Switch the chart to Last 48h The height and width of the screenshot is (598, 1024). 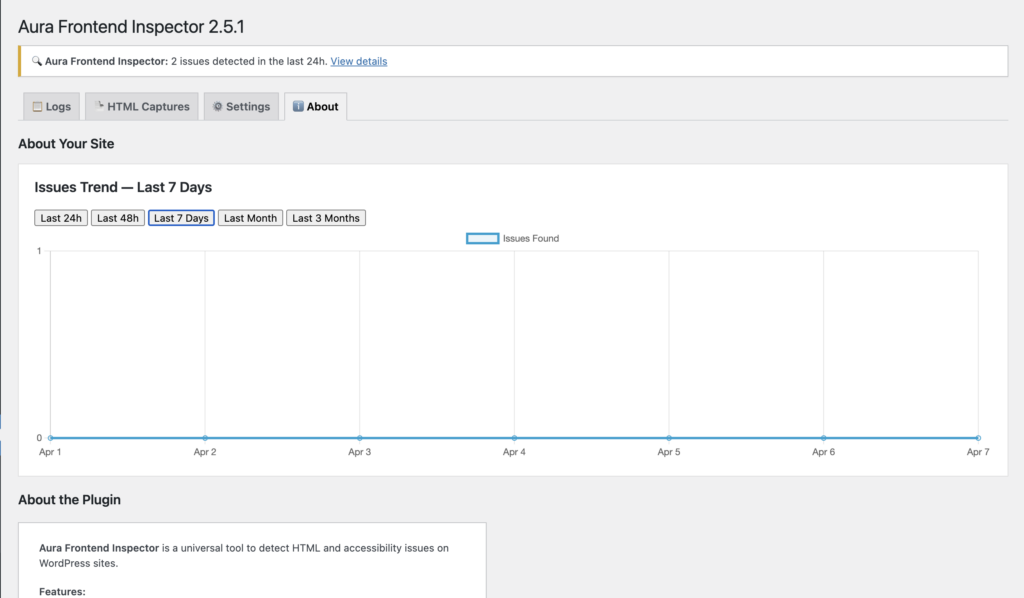(x=118, y=218)
